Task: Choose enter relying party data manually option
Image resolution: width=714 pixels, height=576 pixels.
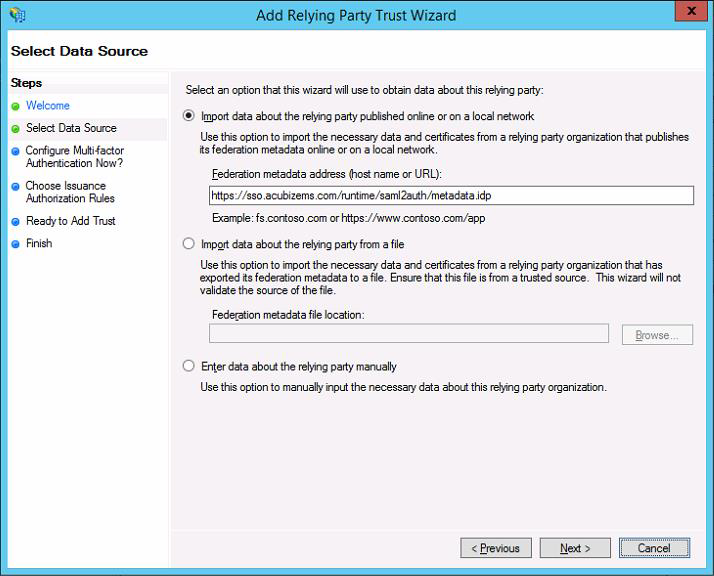Action: (189, 366)
